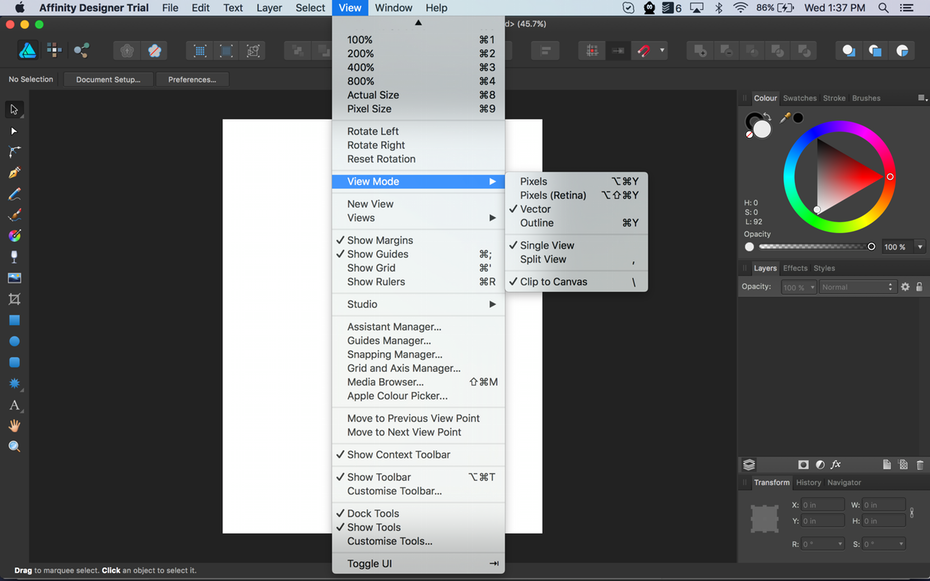
Task: Disable Show Context Toolbar option
Action: pyautogui.click(x=398, y=455)
